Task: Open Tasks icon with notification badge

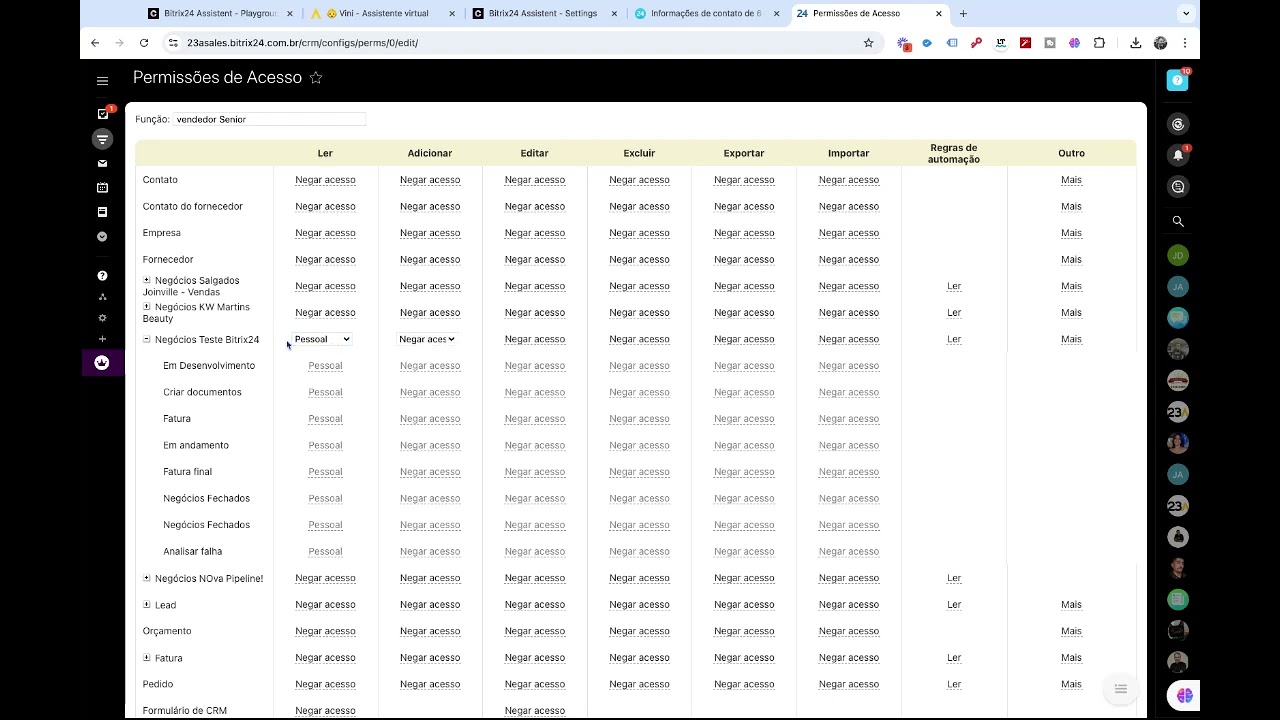Action: [x=102, y=114]
